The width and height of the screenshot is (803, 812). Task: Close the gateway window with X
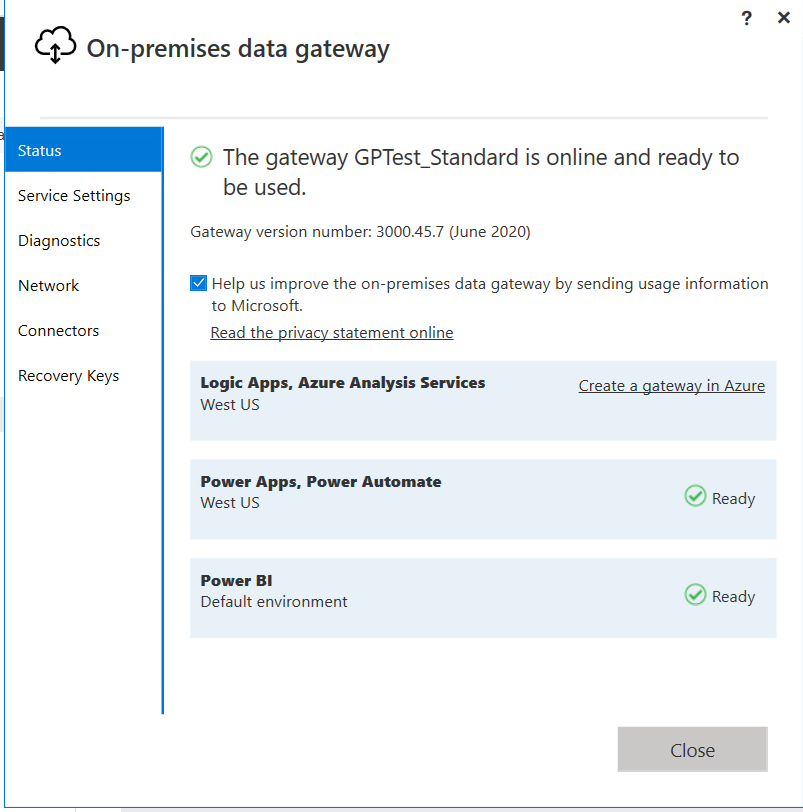tap(784, 18)
